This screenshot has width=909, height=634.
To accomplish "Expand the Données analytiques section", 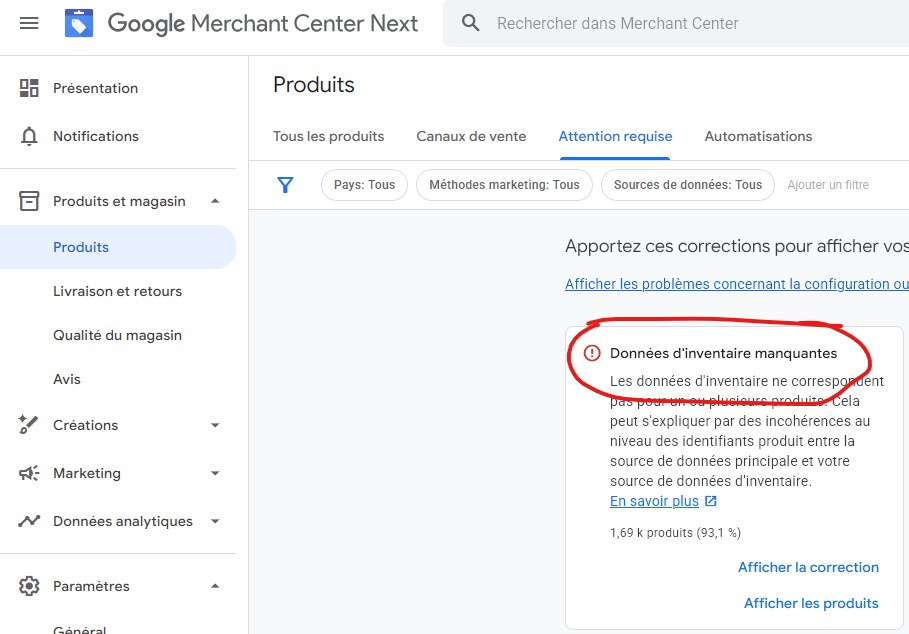I will (x=215, y=521).
